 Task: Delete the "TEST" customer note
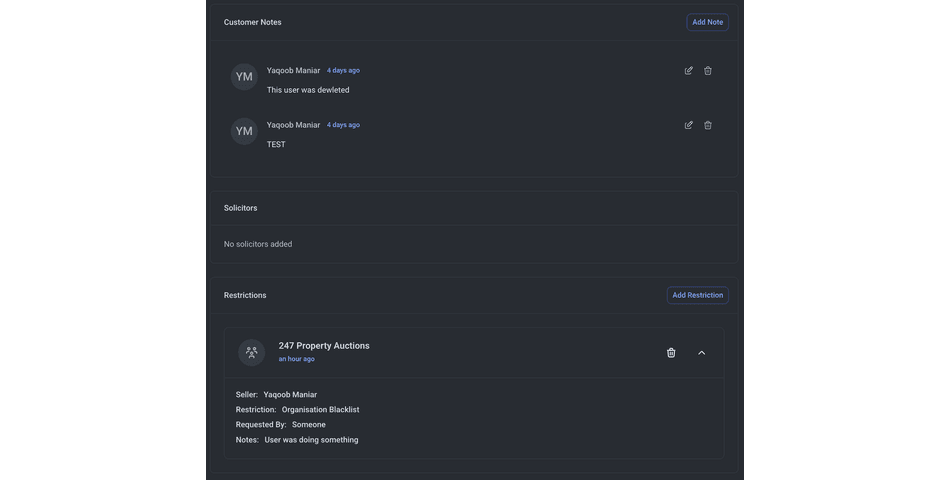708,125
